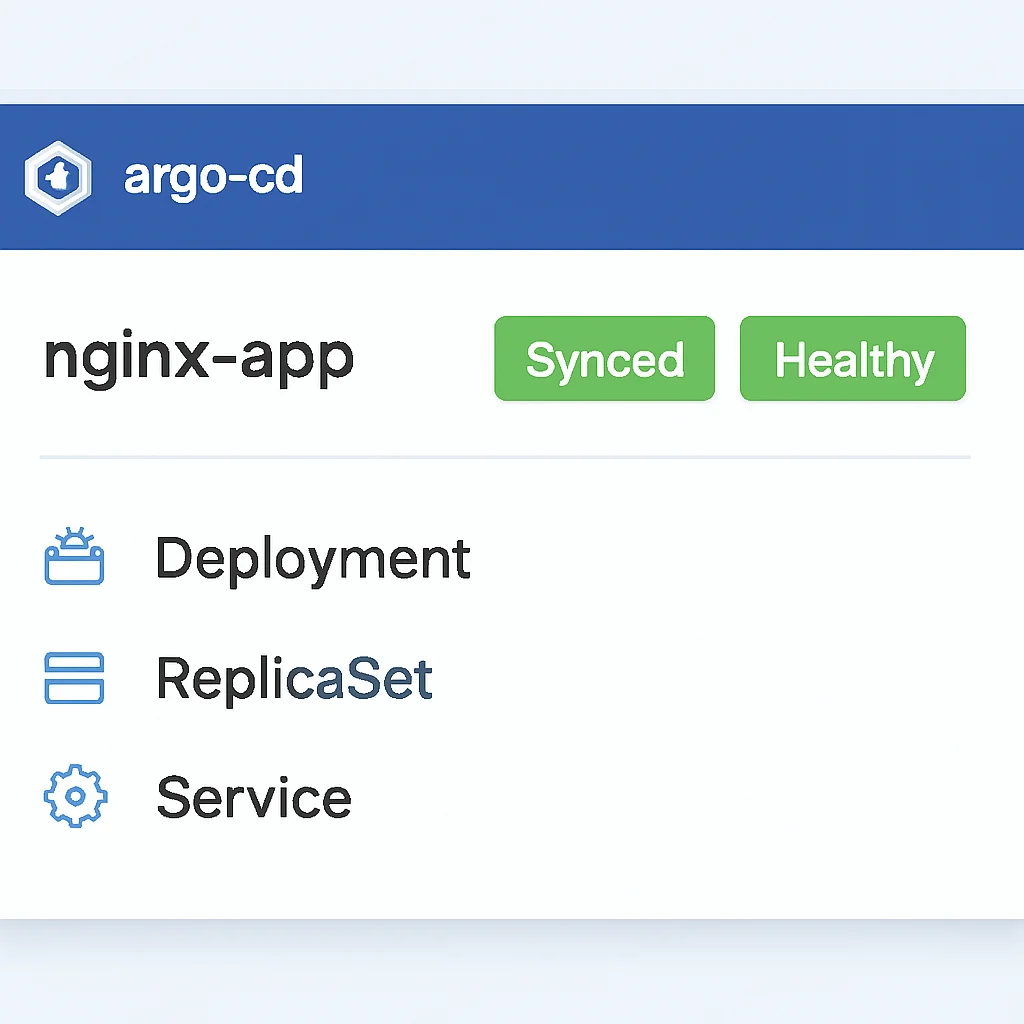Open the Service resource row
Viewport: 1024px width, 1024px height.
click(x=199, y=797)
